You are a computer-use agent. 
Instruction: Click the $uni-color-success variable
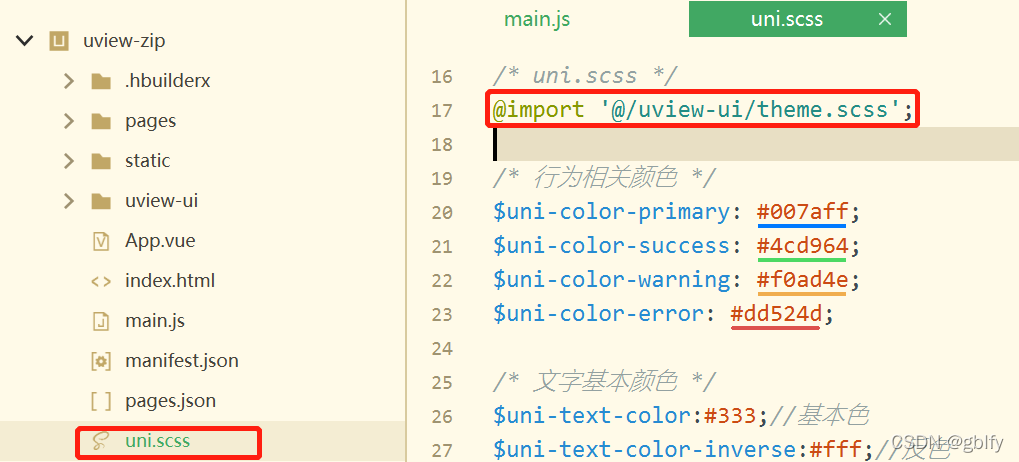click(x=612, y=246)
